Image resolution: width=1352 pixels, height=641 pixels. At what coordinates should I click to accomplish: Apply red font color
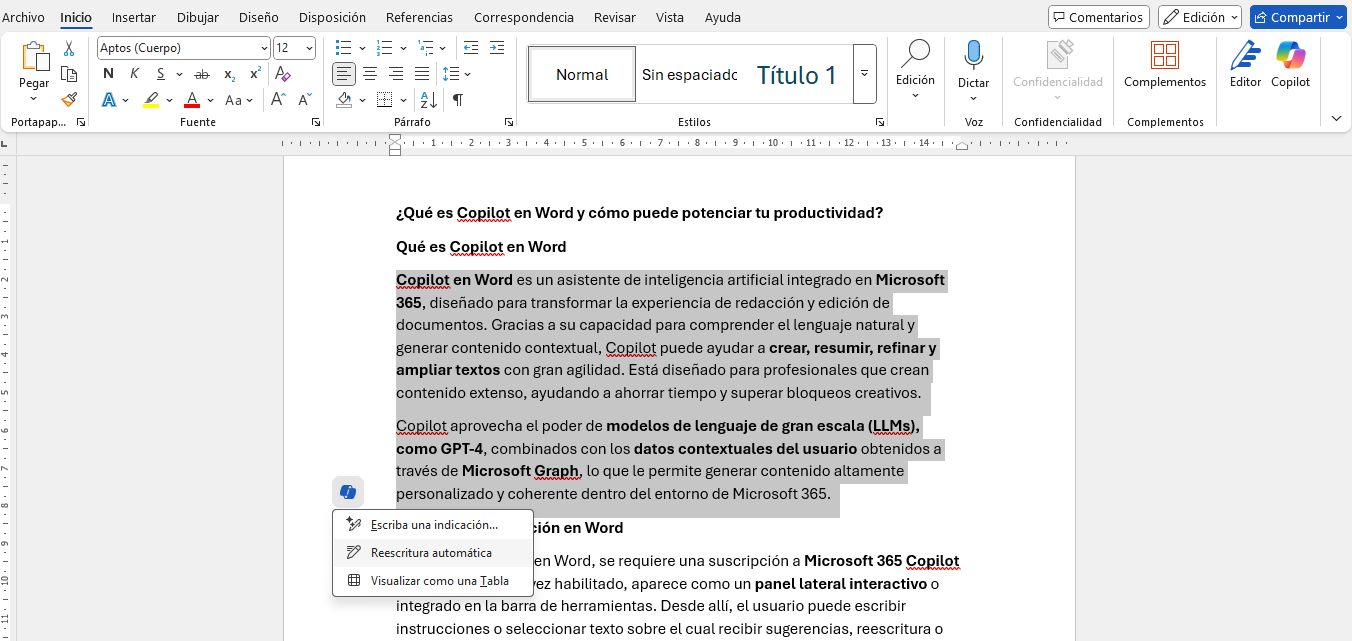coord(192,100)
